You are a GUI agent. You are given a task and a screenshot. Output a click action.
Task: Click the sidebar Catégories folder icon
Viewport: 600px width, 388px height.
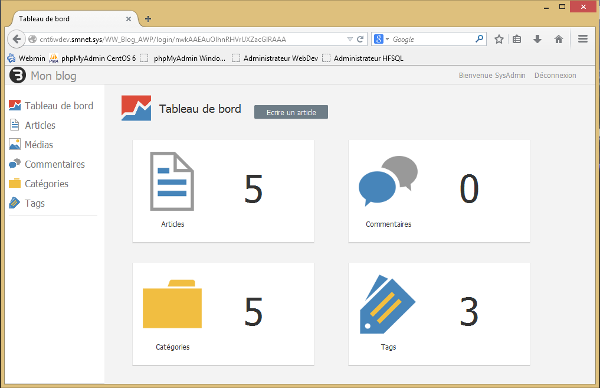tap(15, 183)
